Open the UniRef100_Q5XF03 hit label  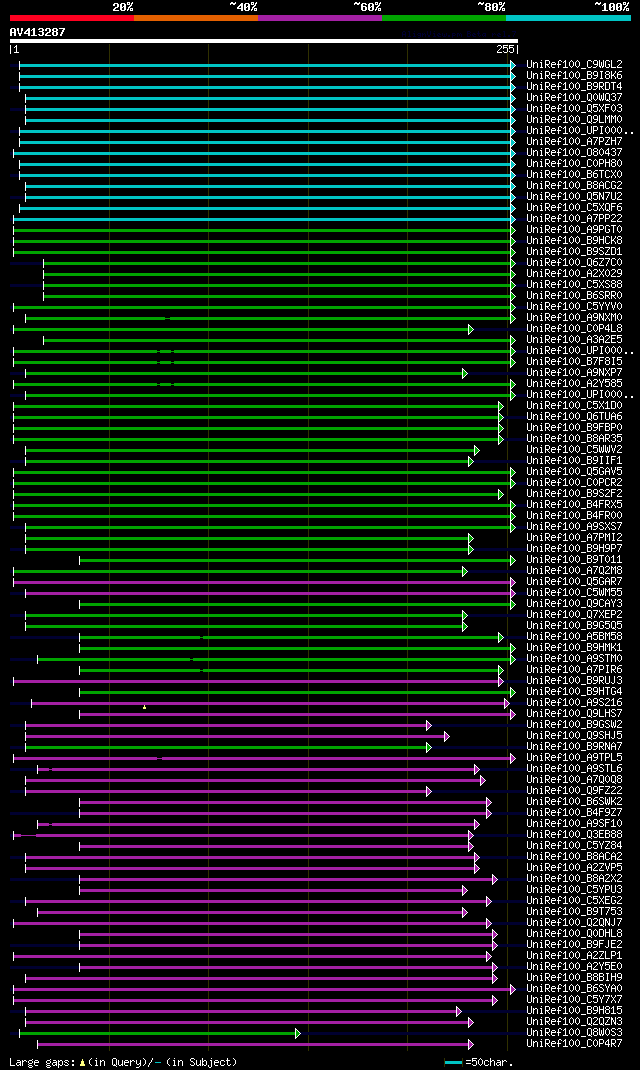click(x=574, y=109)
